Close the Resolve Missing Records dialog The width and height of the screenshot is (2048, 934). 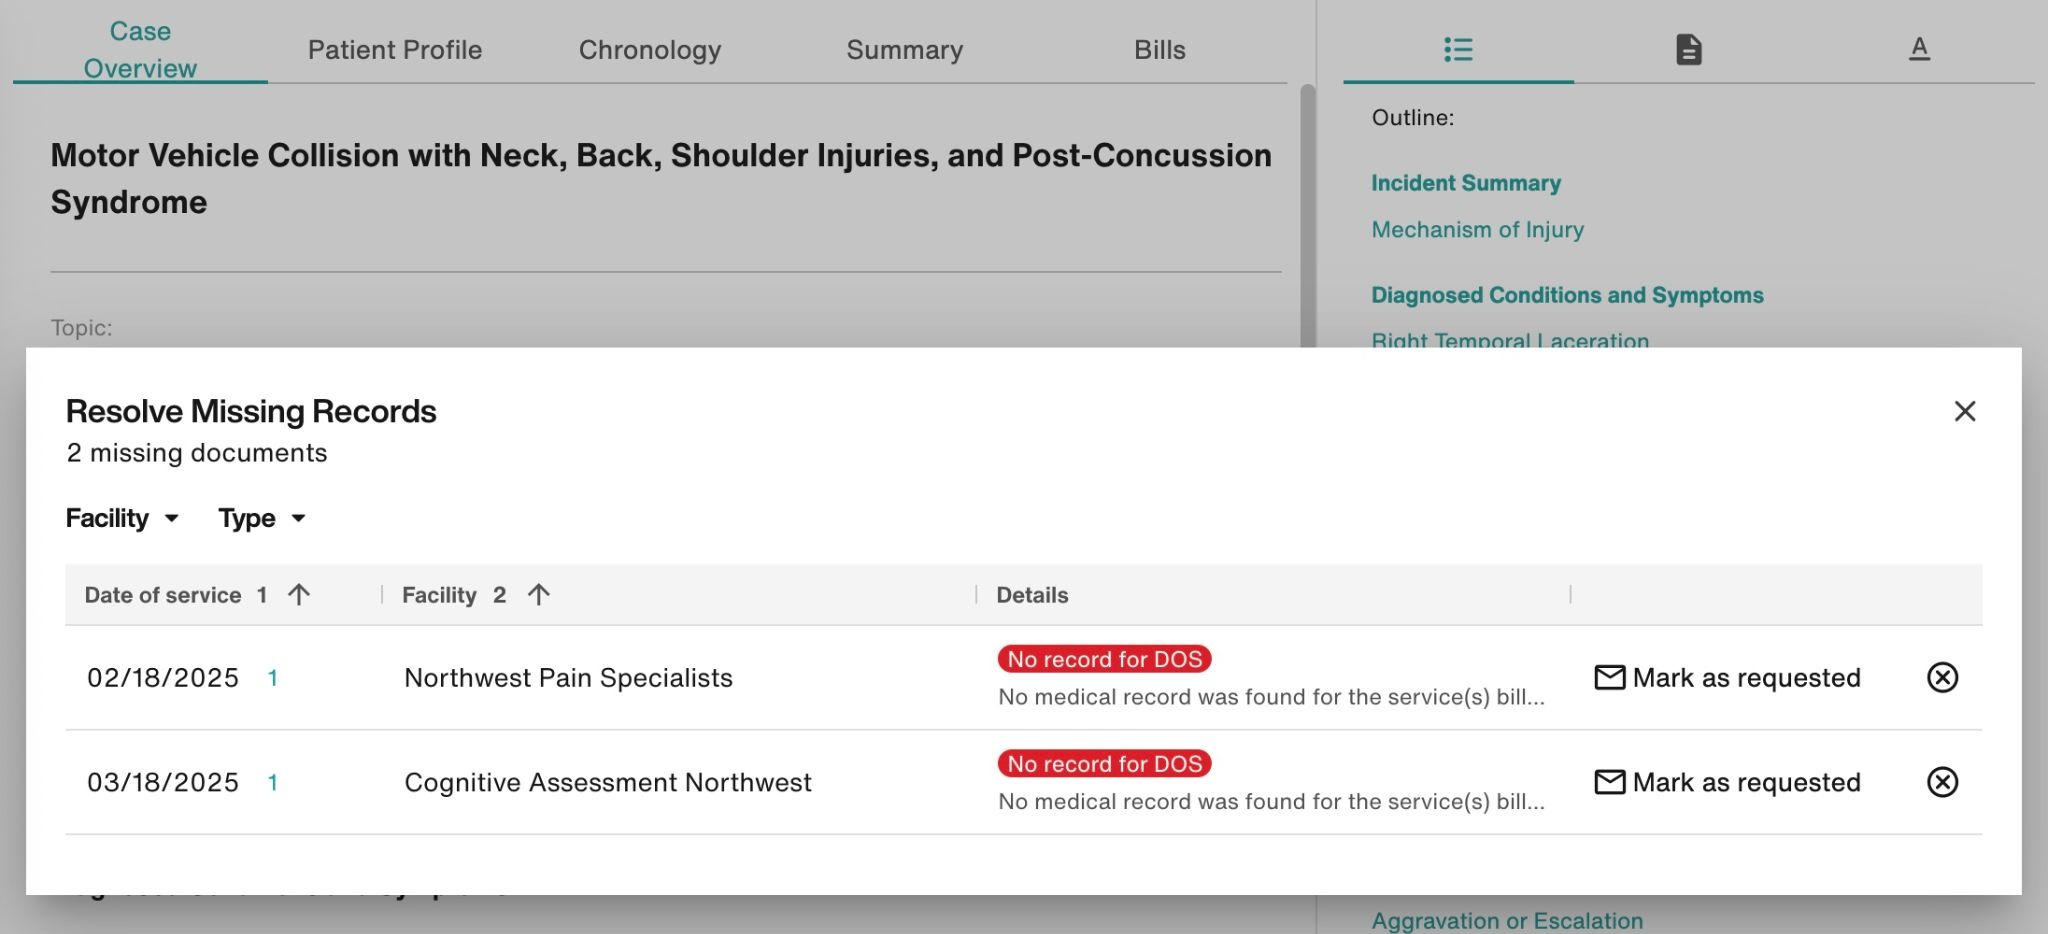point(1964,411)
